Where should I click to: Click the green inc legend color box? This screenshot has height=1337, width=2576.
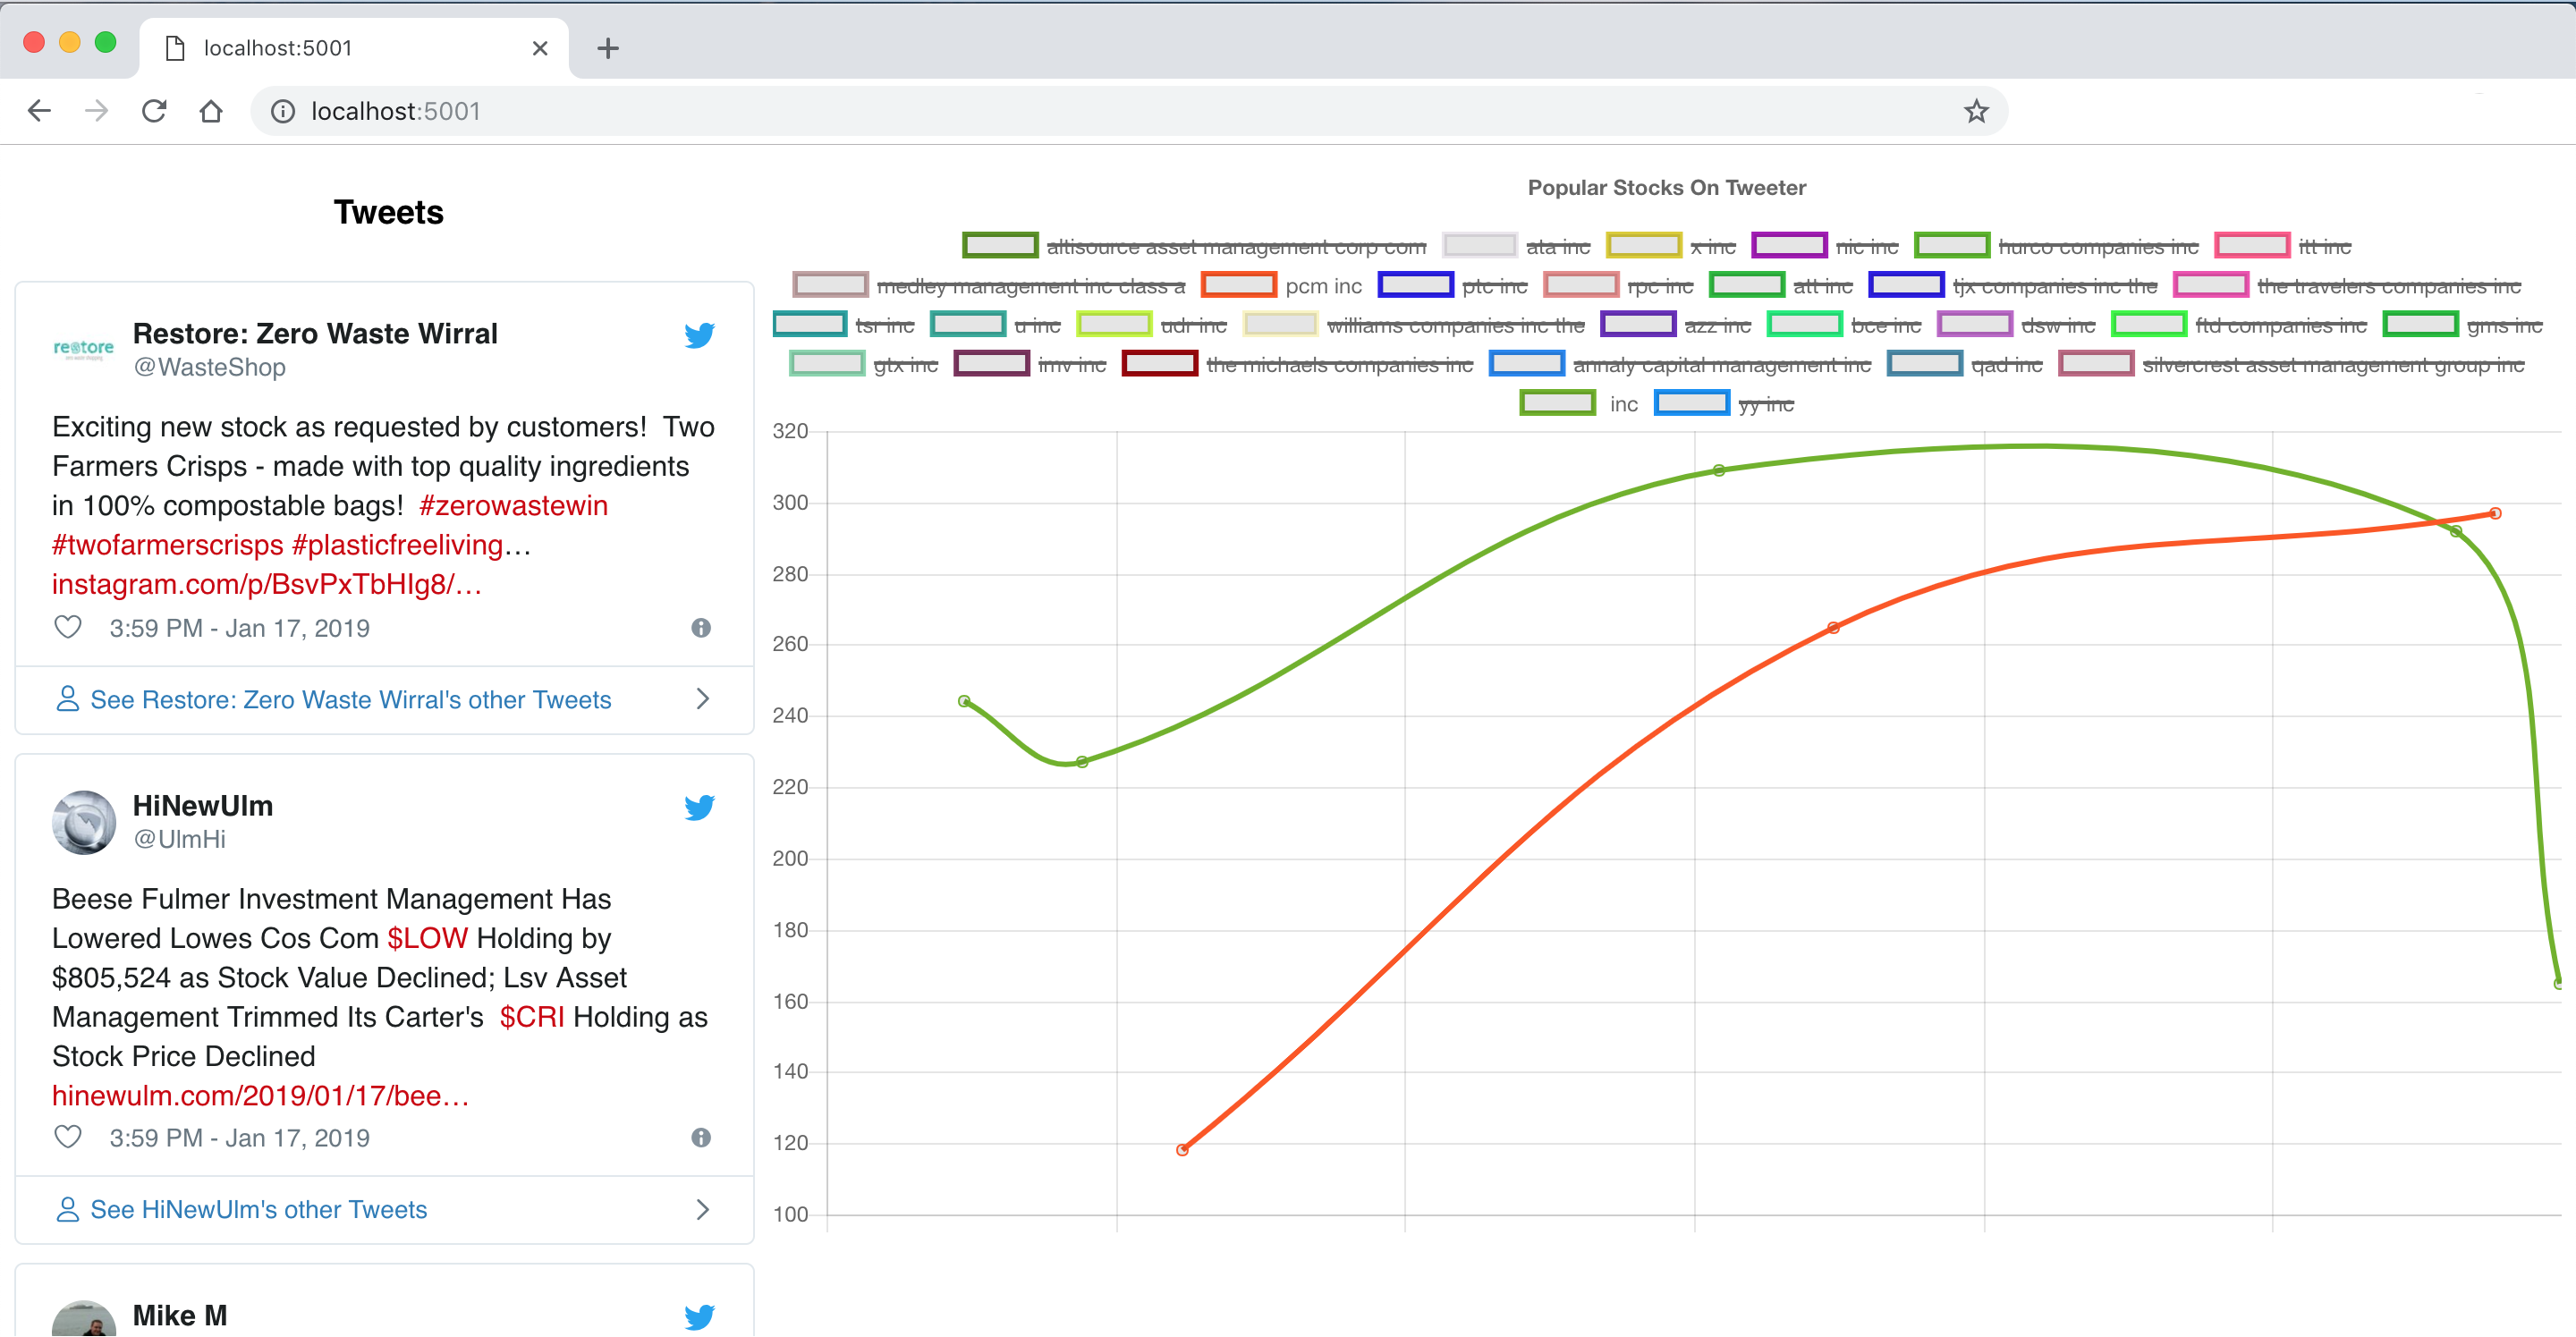(1557, 404)
